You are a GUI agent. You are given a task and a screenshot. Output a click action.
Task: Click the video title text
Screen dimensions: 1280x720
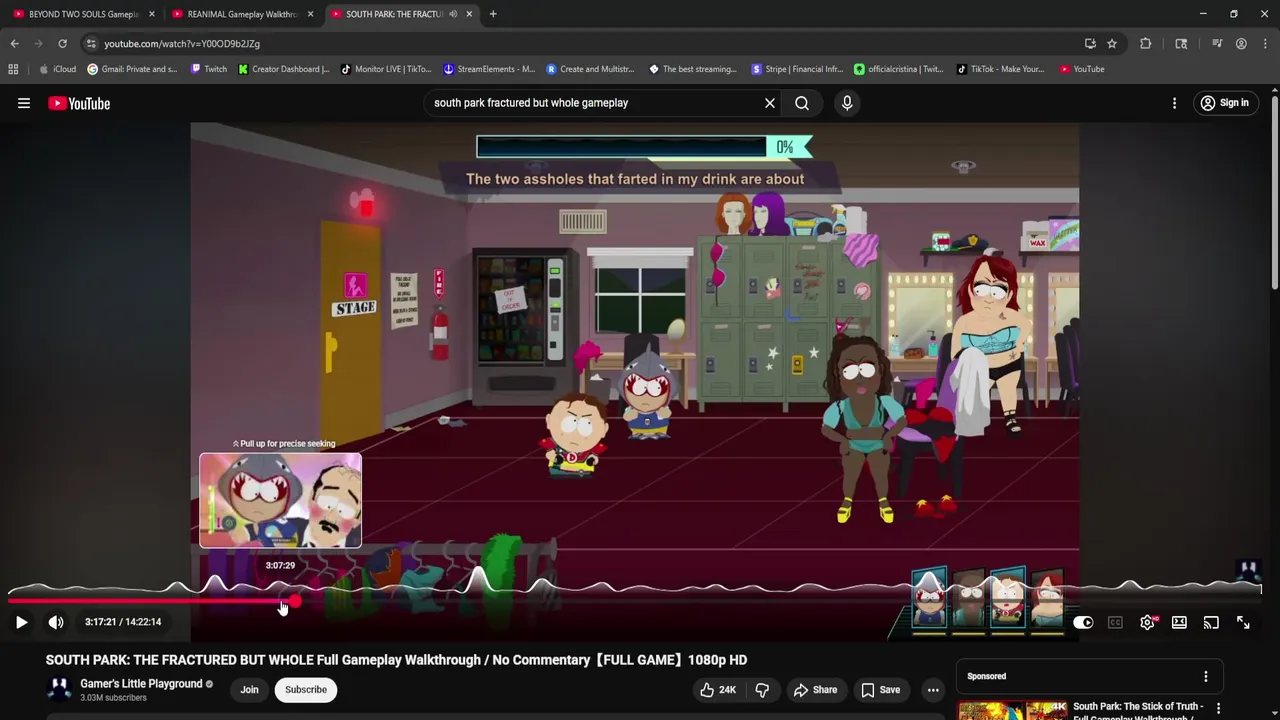coord(396,660)
